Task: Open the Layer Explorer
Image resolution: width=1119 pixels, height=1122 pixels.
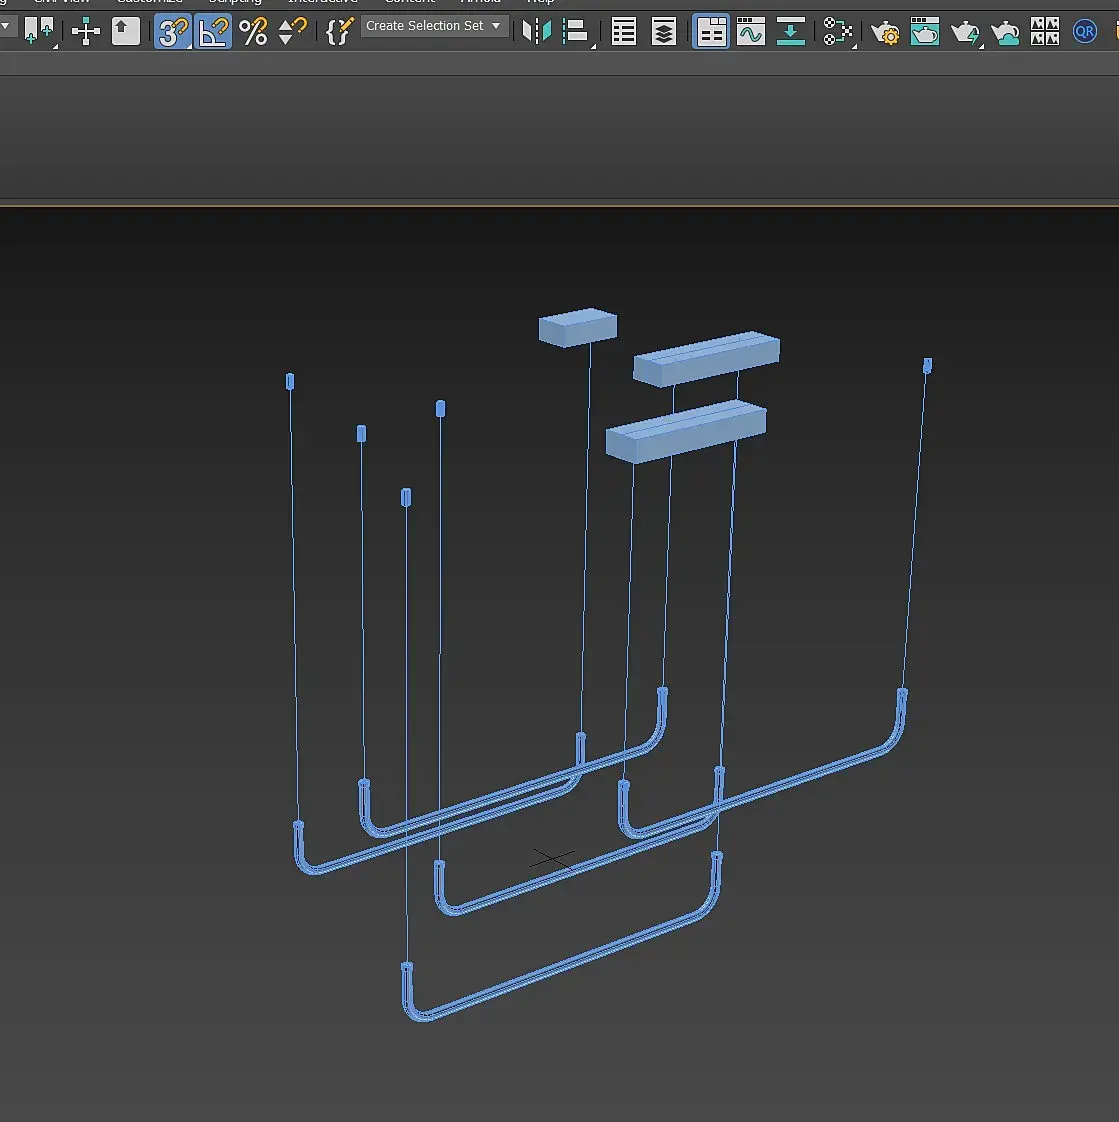Action: click(x=664, y=32)
